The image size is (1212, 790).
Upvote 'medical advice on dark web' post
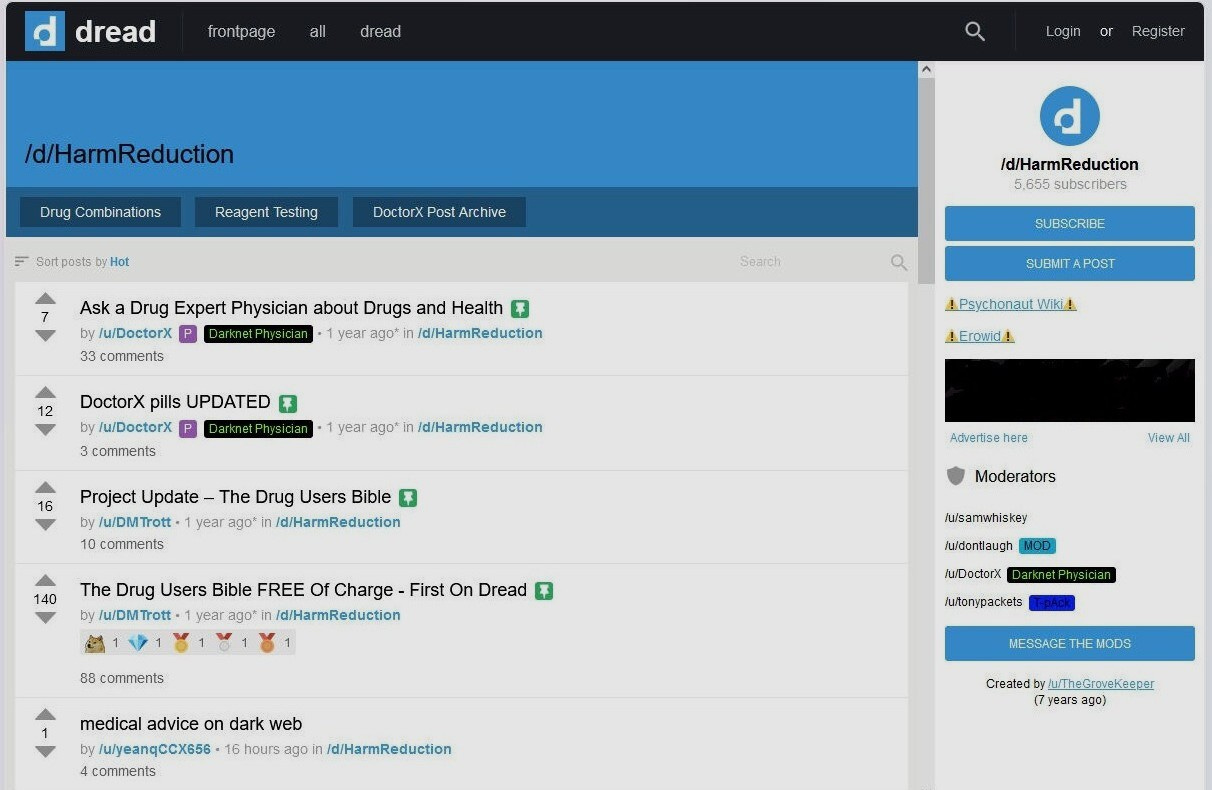pyautogui.click(x=45, y=714)
